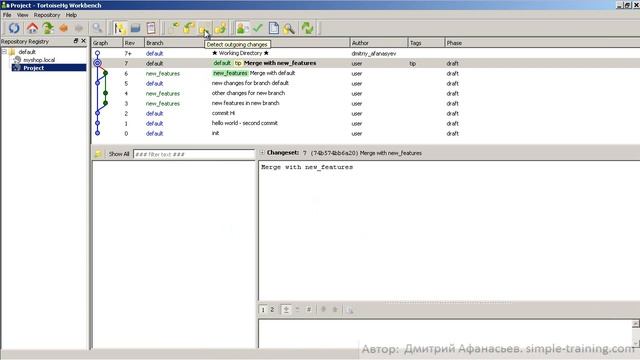This screenshot has width=640, height=360.
Task: Click the green circular arrows icon
Action: coord(307,28)
